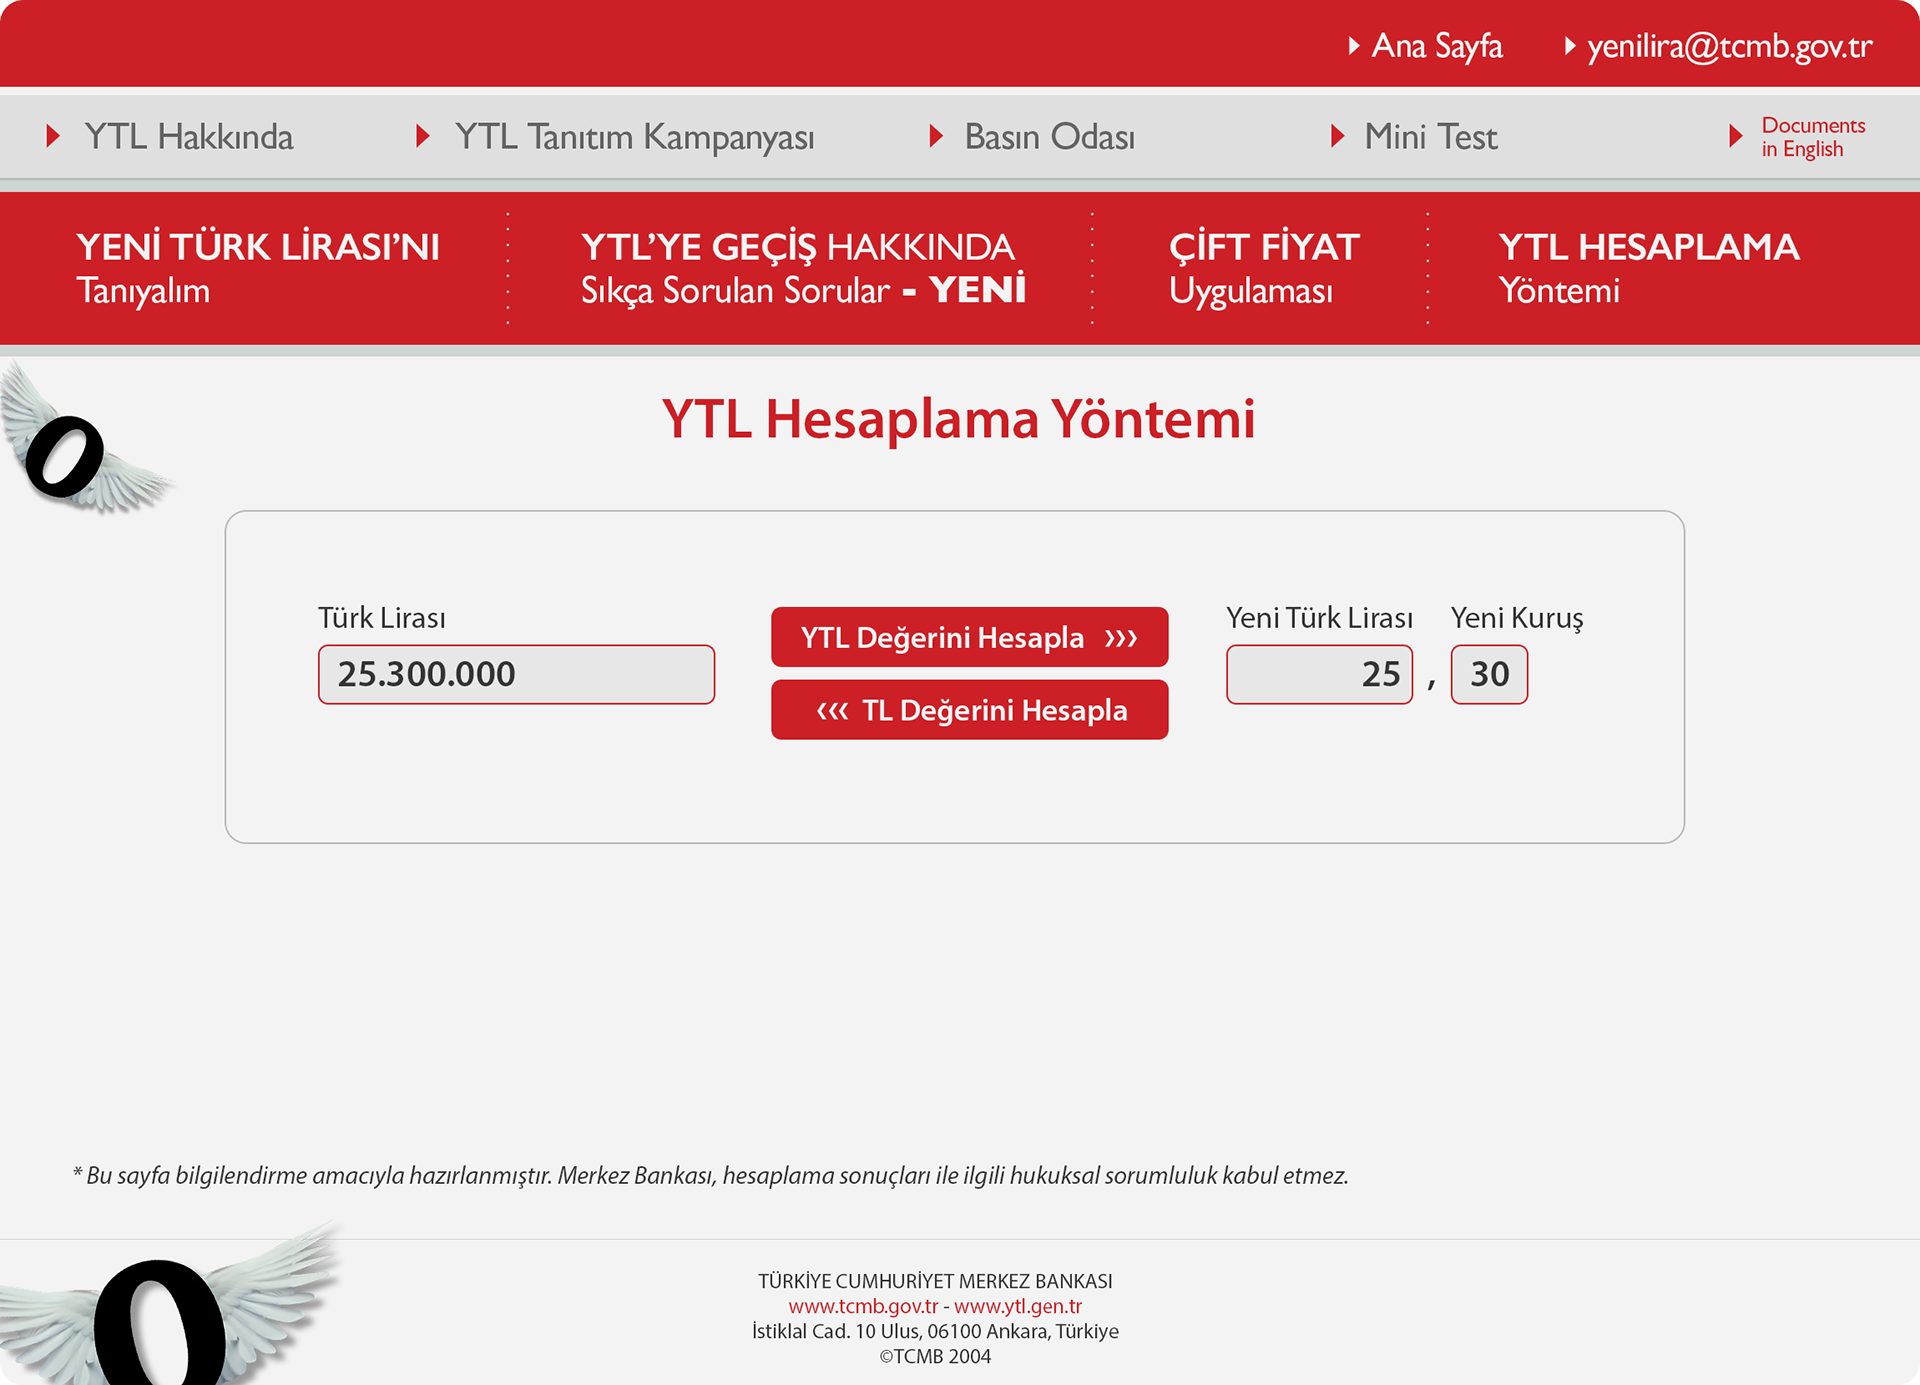This screenshot has width=1920, height=1385.
Task: Click the large winged zero in footer
Action: (160, 1320)
